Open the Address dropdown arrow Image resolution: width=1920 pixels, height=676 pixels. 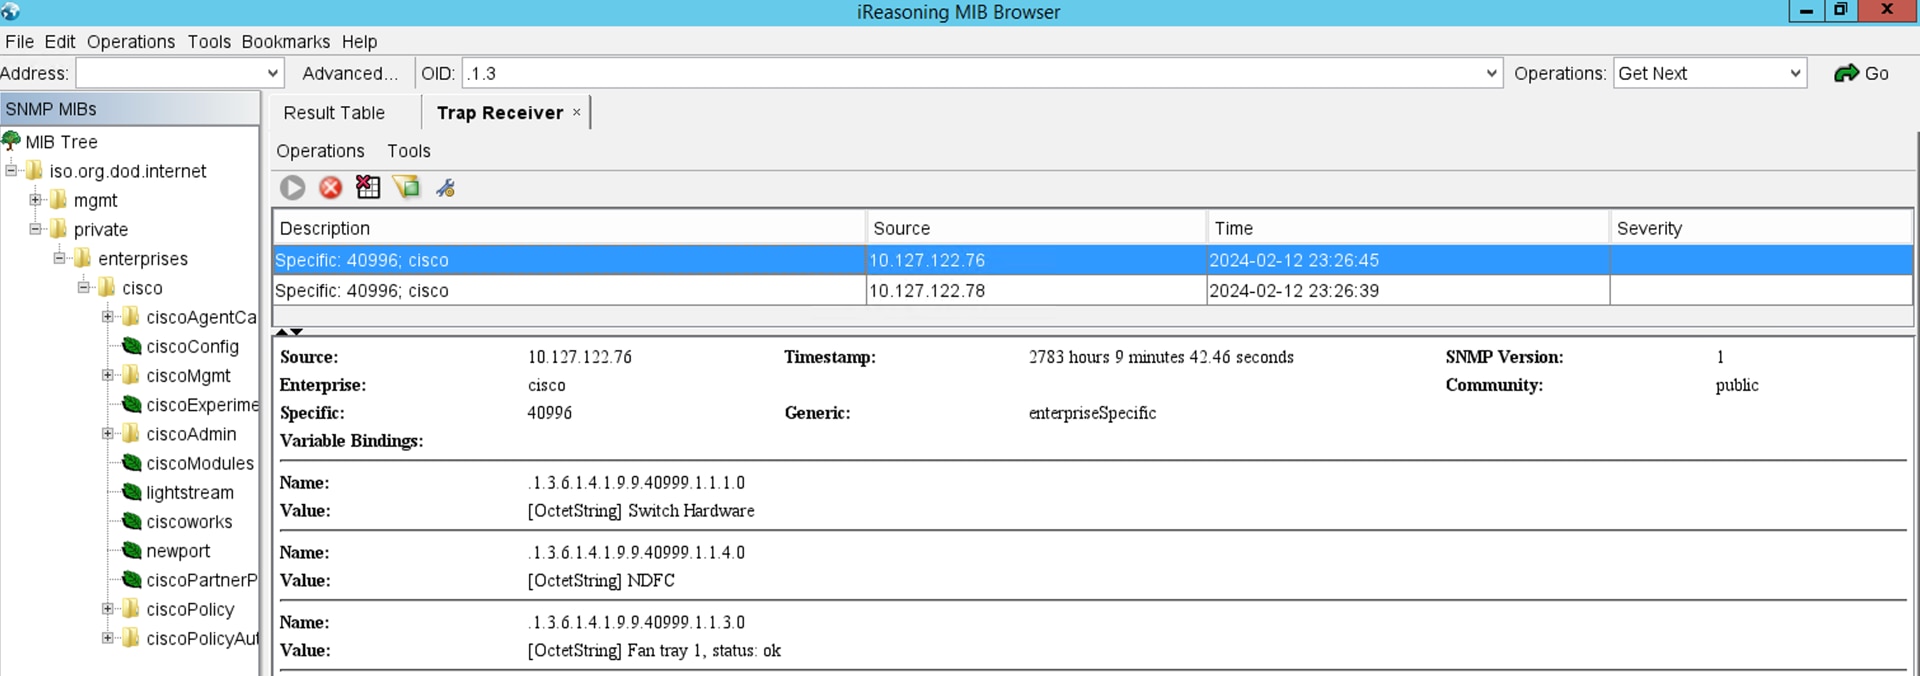[272, 73]
